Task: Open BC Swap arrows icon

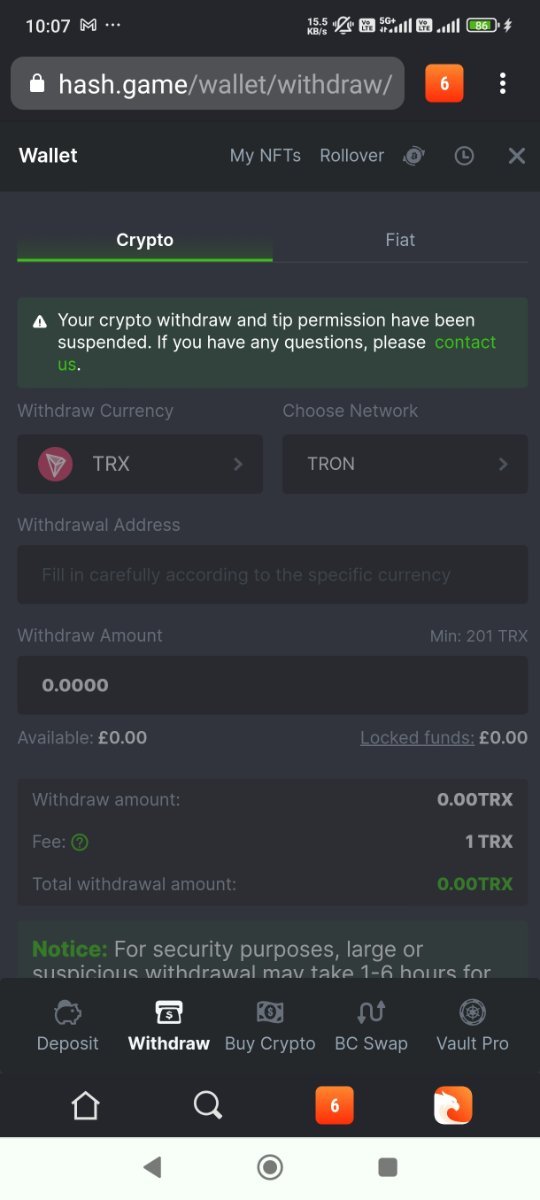Action: tap(371, 1013)
